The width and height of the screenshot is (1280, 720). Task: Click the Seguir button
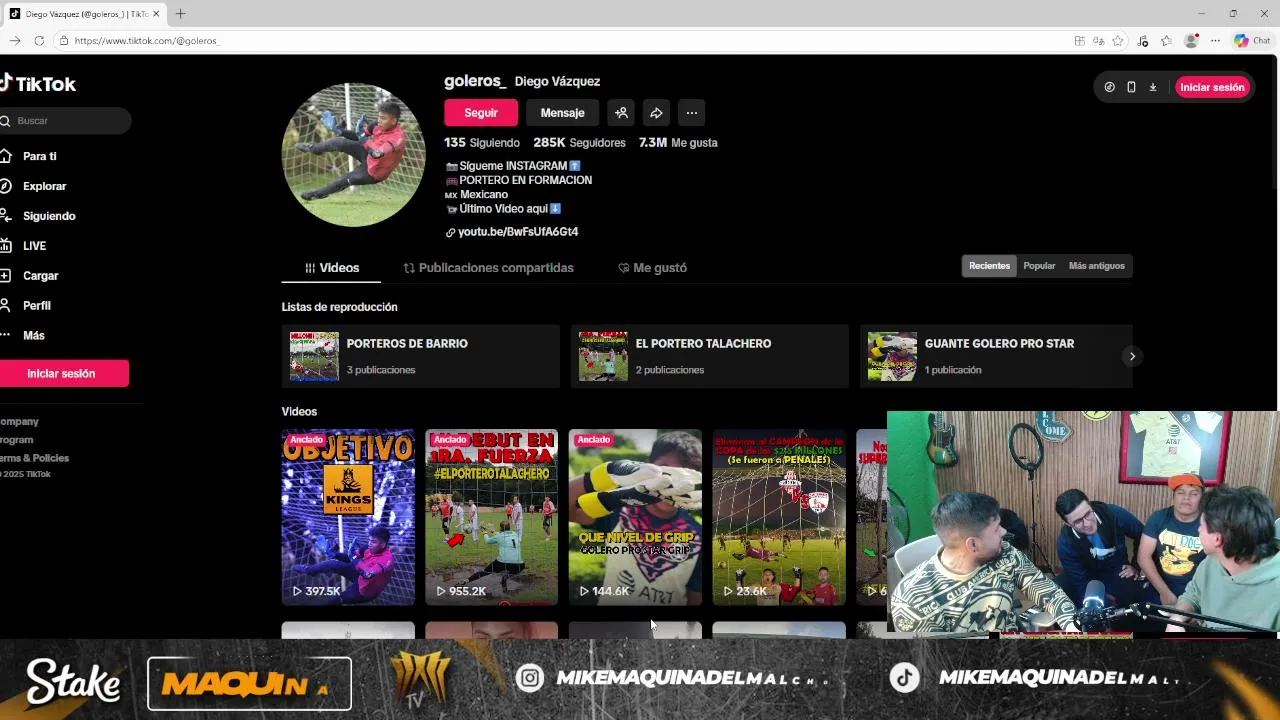(481, 113)
